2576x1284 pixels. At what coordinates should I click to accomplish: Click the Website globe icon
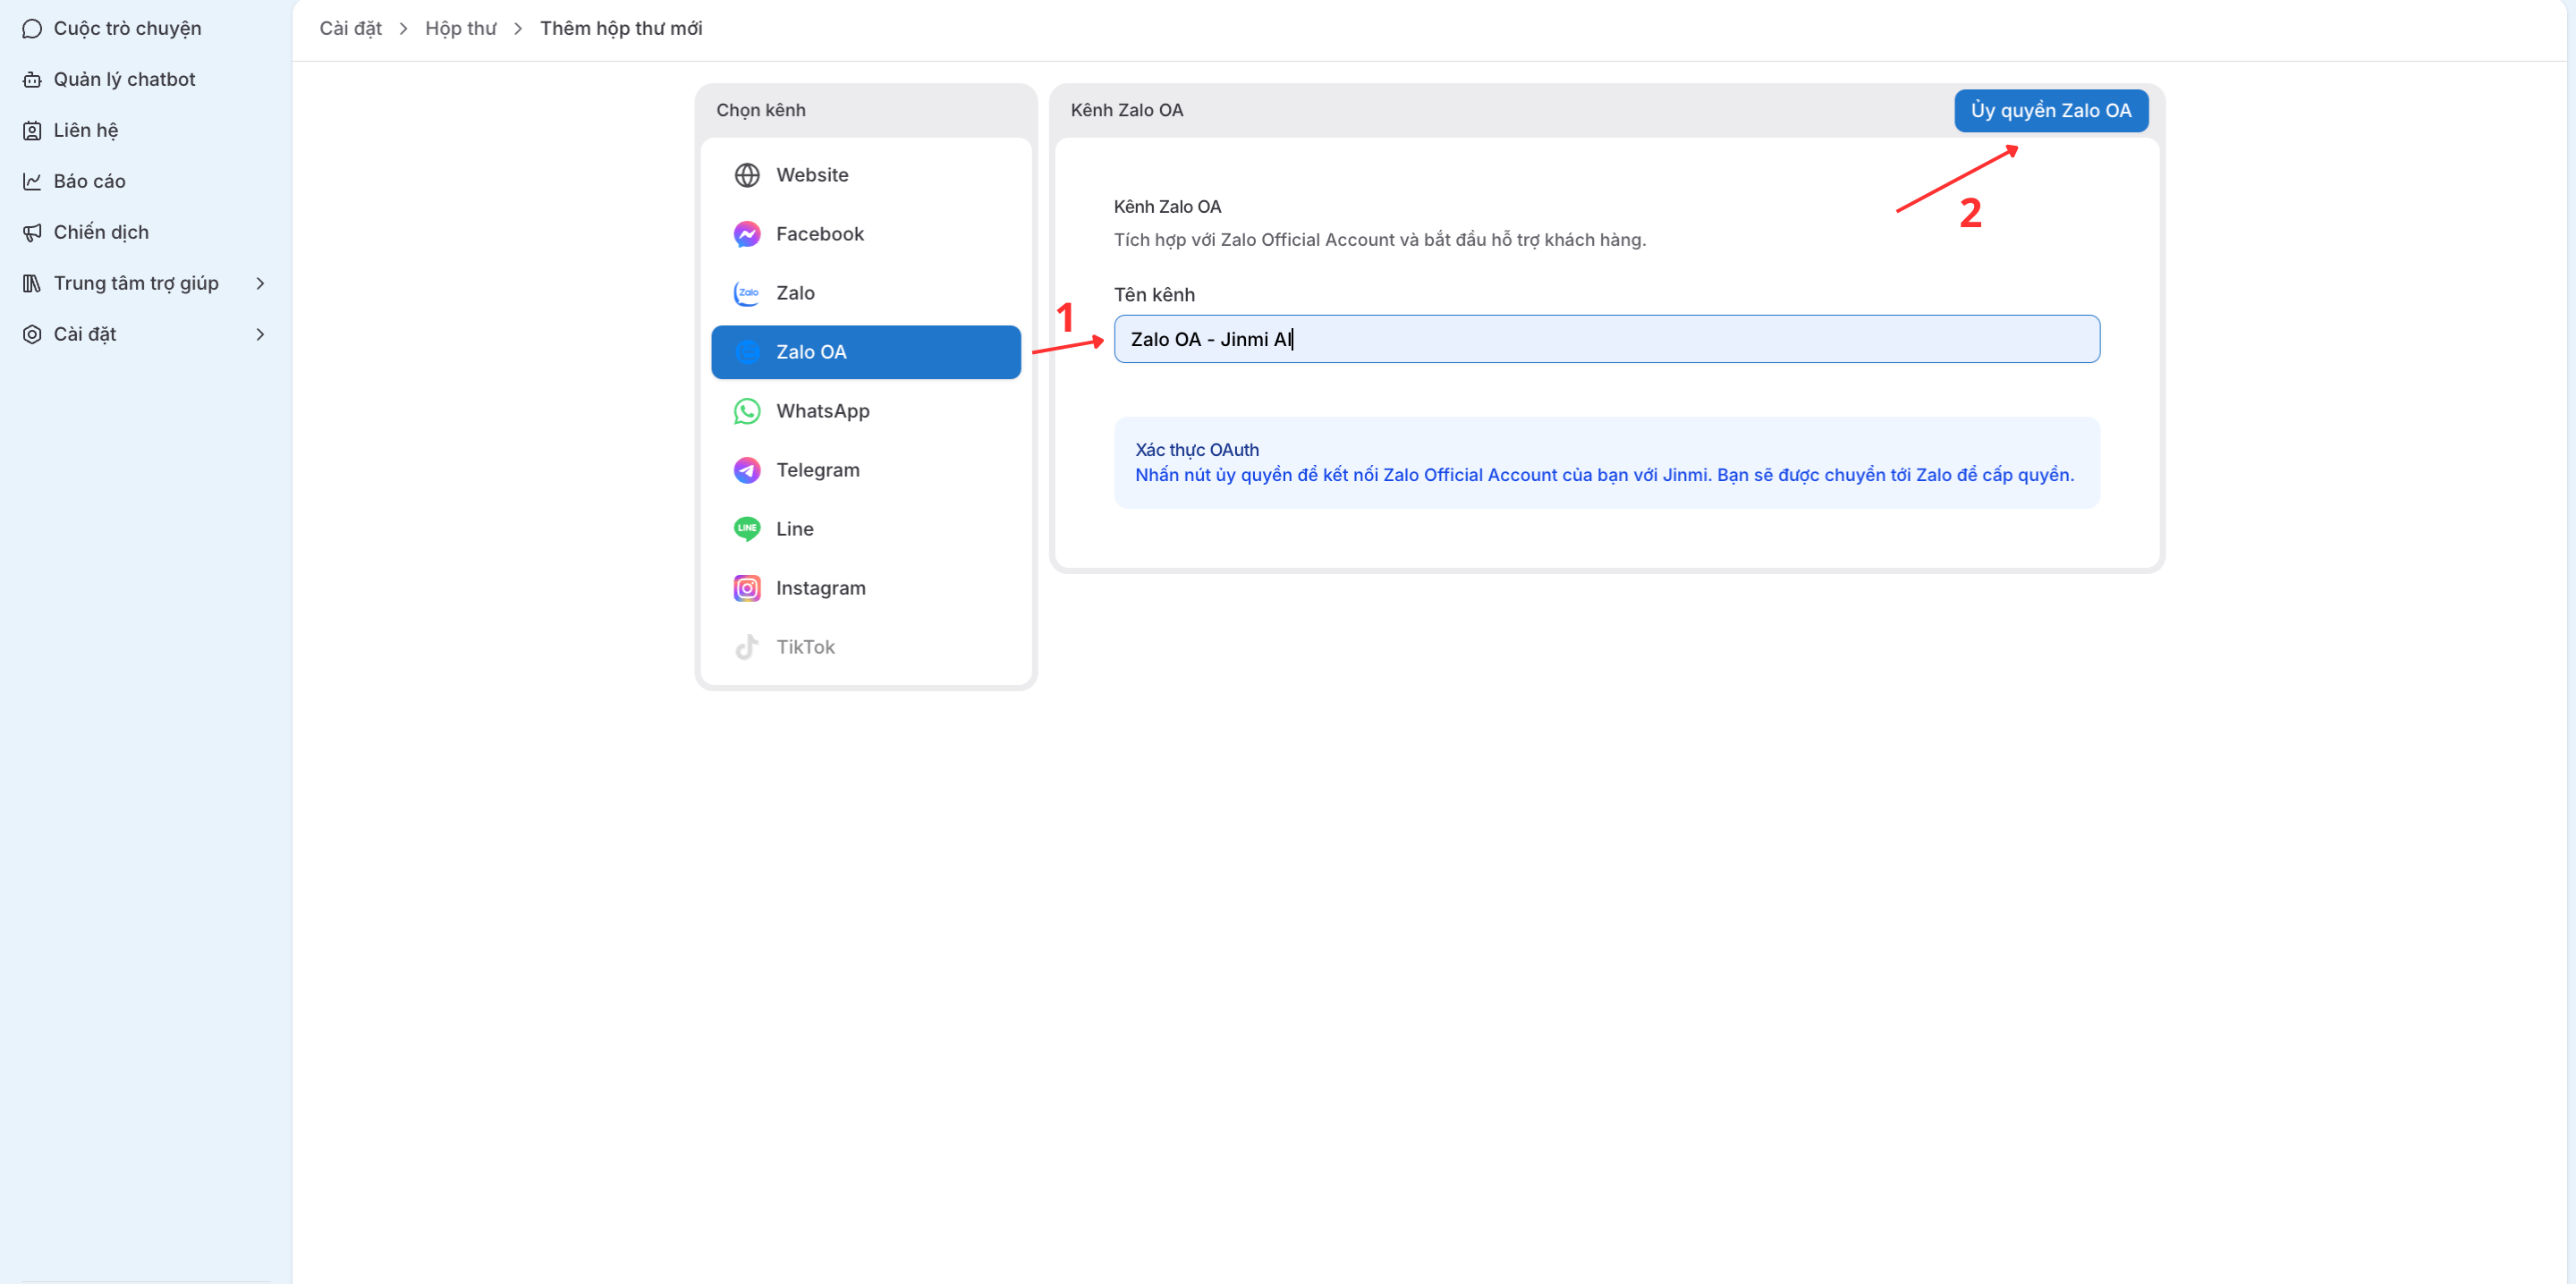747,175
